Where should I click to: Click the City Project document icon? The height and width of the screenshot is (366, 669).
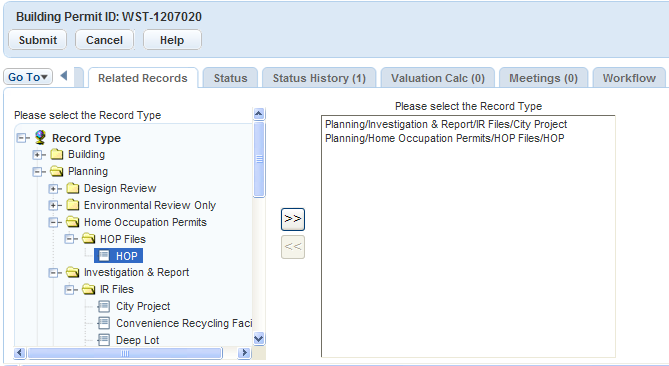coord(104,306)
